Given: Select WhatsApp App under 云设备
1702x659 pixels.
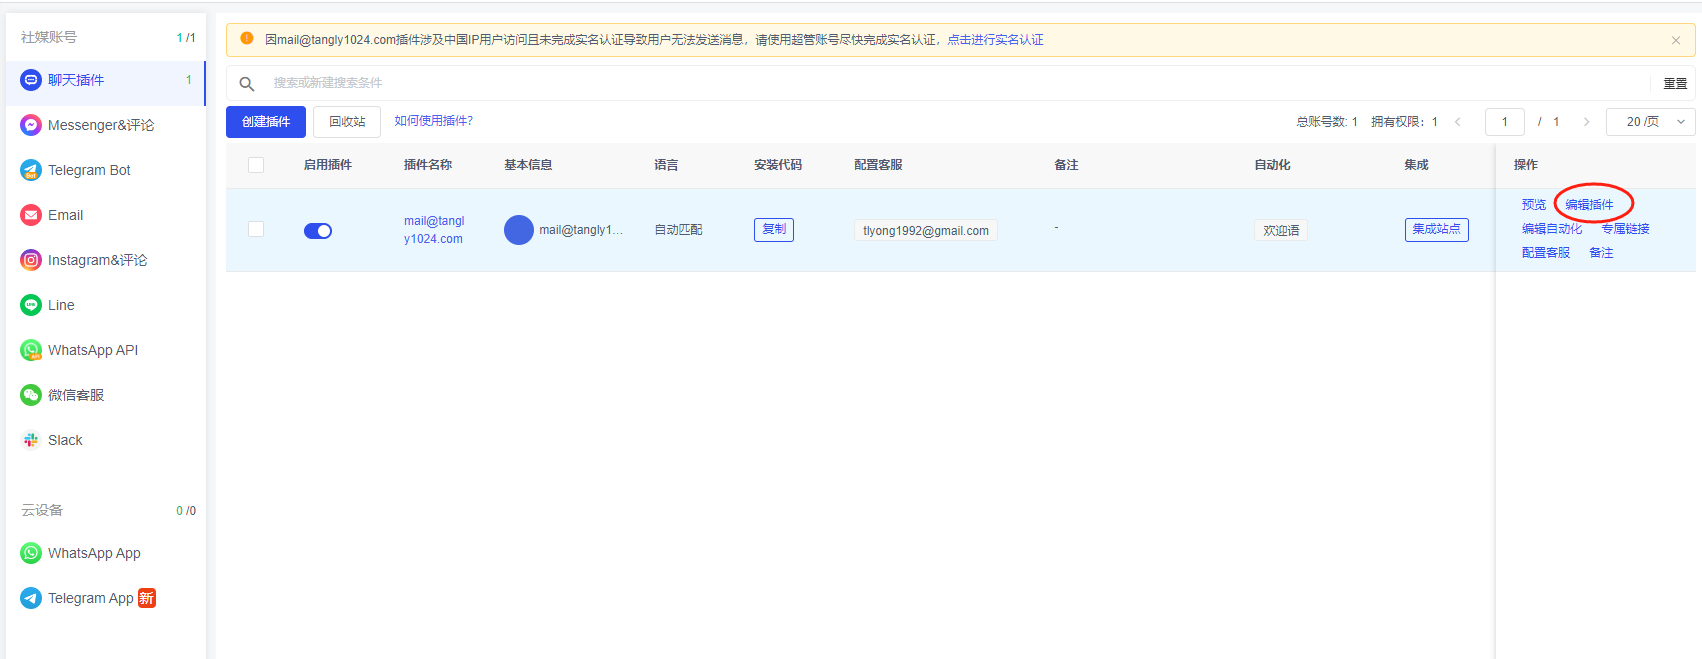Looking at the screenshot, I should click(x=106, y=553).
